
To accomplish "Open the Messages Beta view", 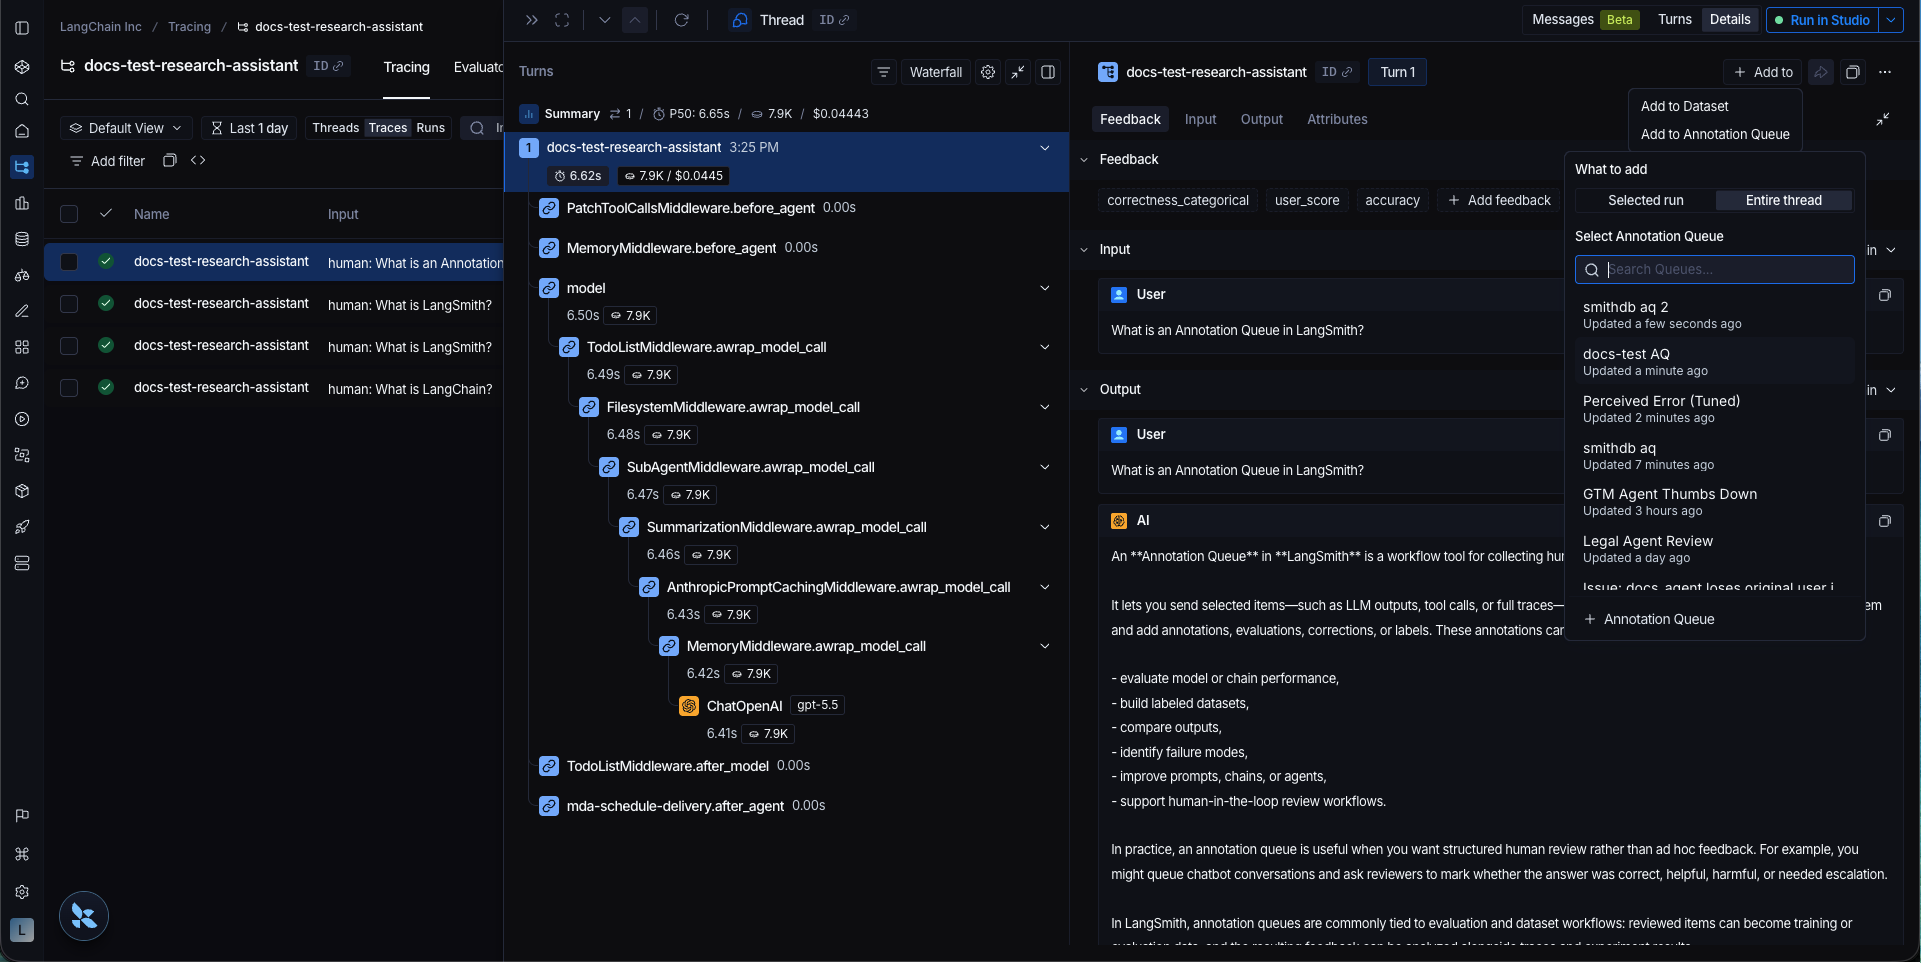I will click(1584, 20).
